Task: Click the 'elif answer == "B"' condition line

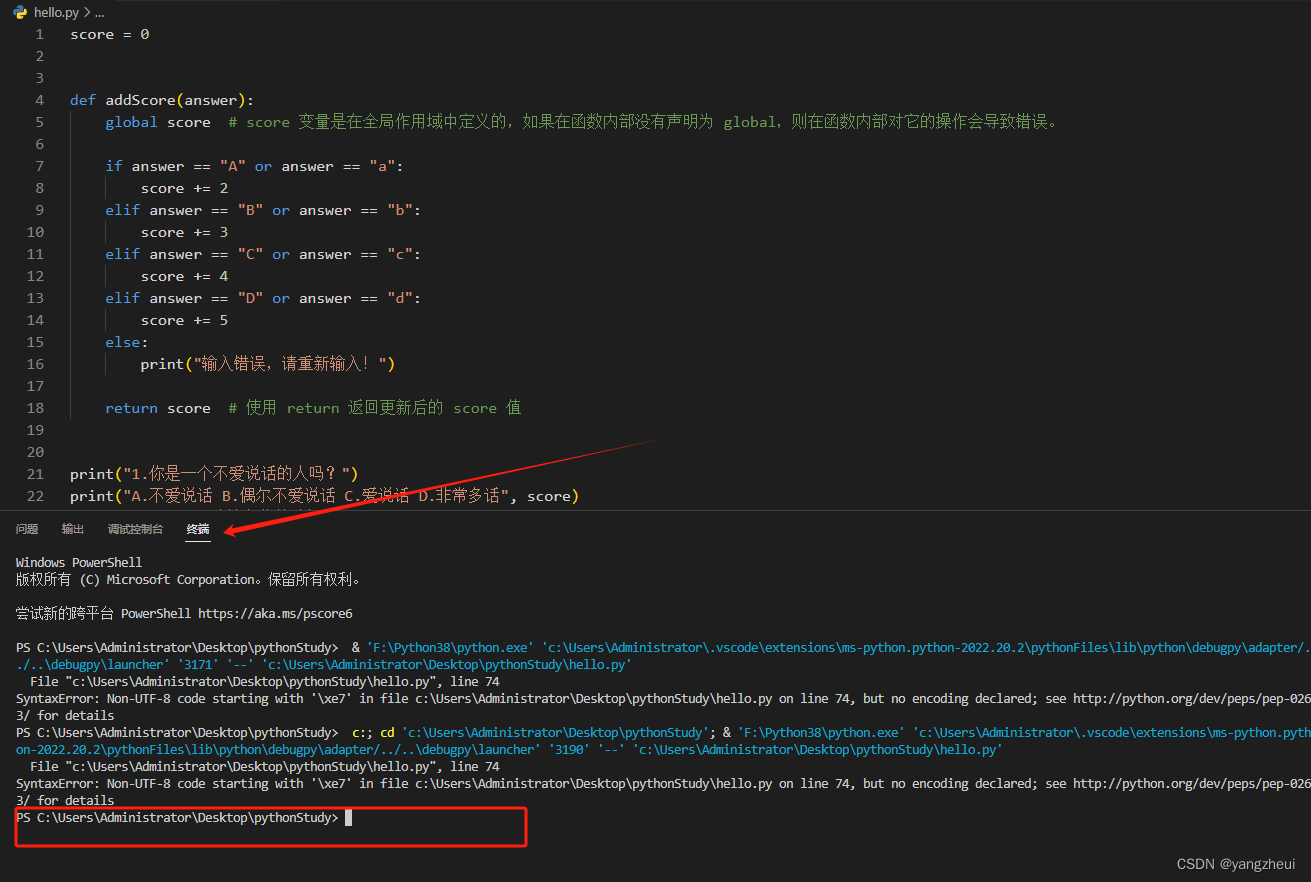Action: point(263,210)
